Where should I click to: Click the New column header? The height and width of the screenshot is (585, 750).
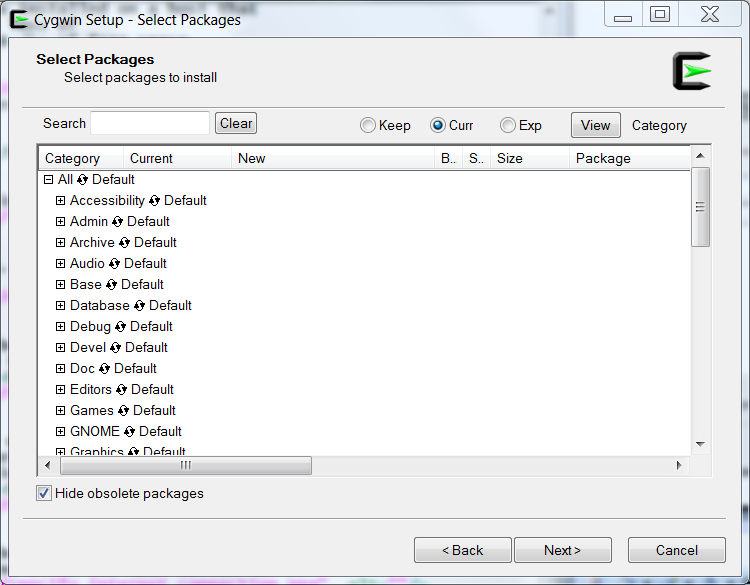pos(333,158)
